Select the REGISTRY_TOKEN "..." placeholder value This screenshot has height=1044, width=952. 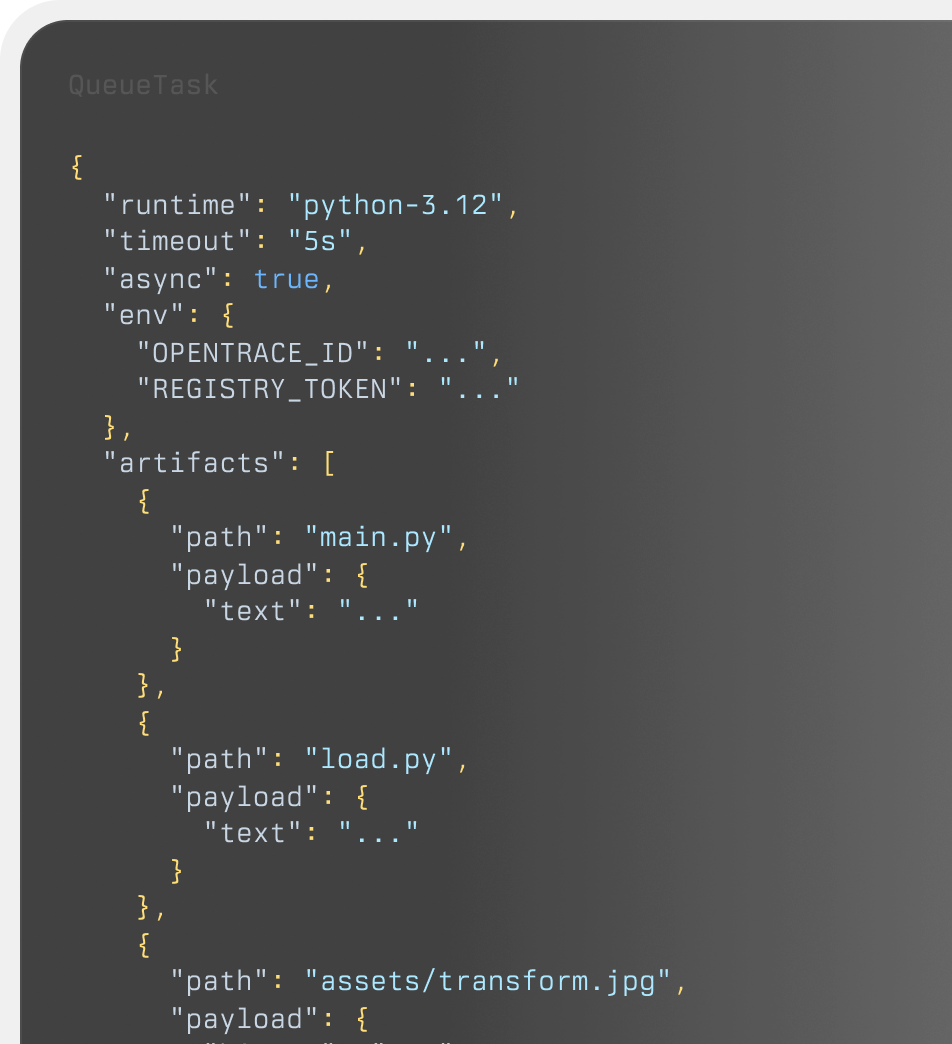[479, 389]
